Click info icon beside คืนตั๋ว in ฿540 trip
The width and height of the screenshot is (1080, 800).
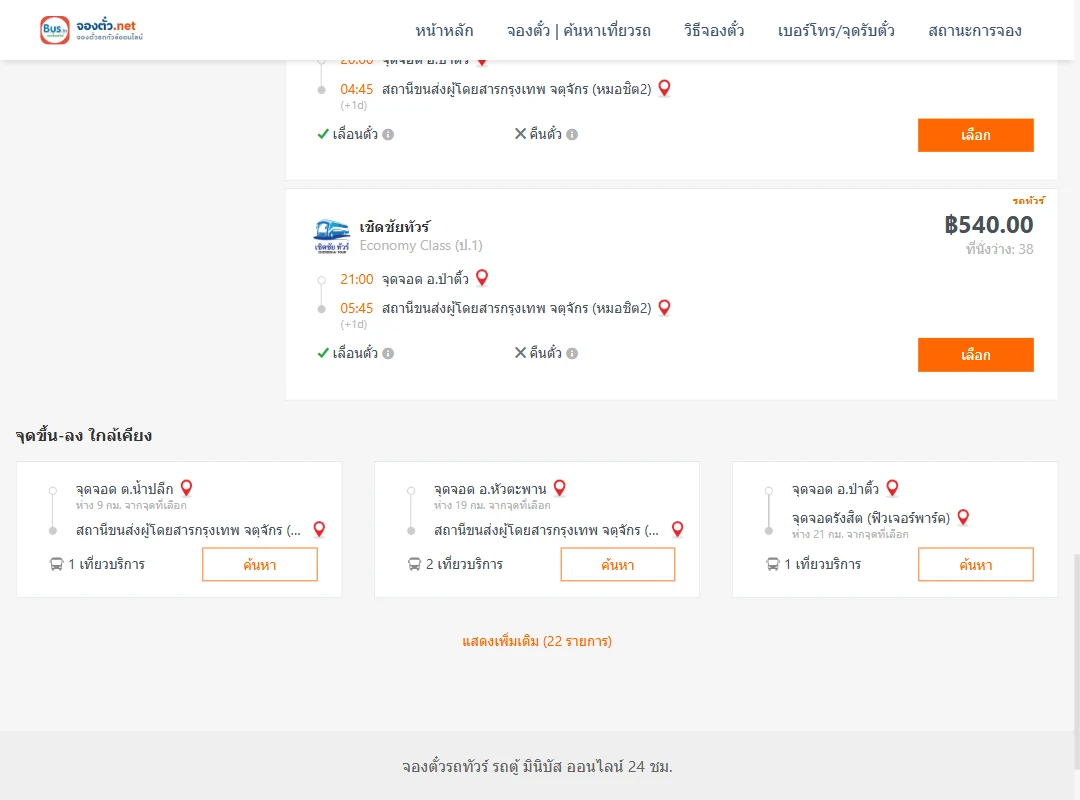572,353
